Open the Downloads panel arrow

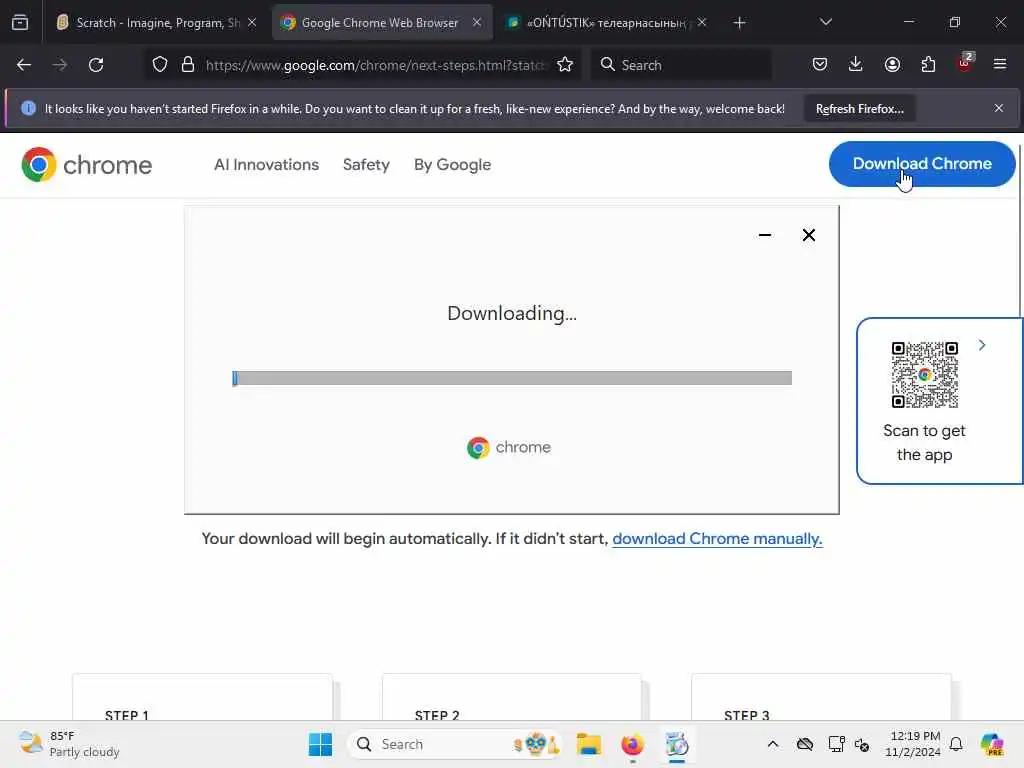click(856, 65)
